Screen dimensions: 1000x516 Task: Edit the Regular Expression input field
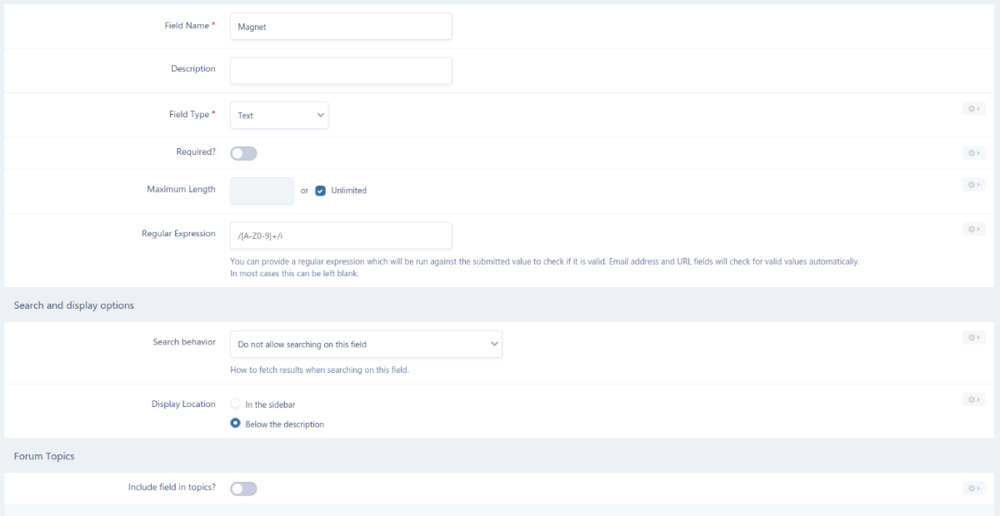341,235
